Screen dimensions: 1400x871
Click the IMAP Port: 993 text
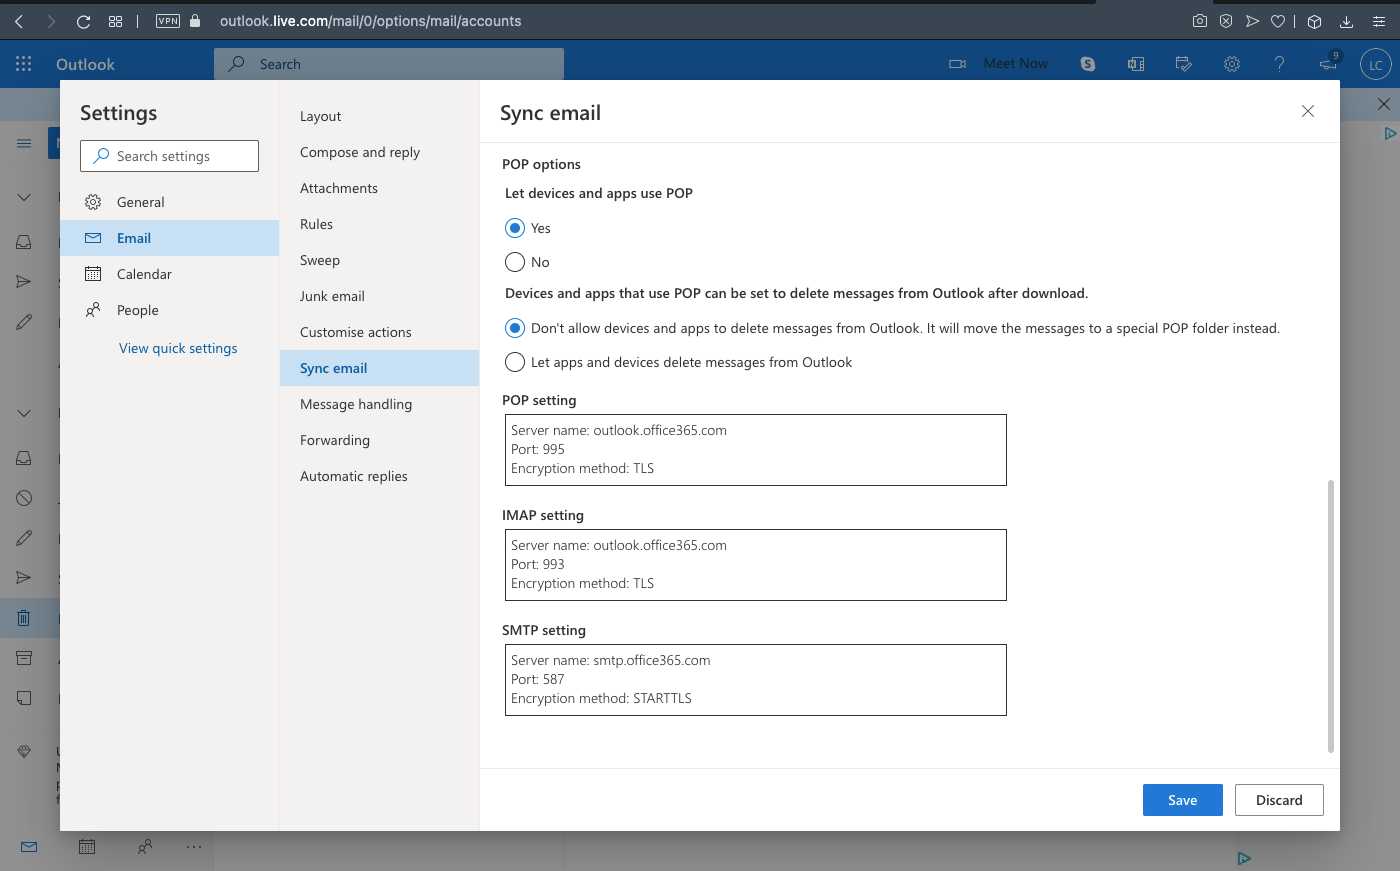538,564
